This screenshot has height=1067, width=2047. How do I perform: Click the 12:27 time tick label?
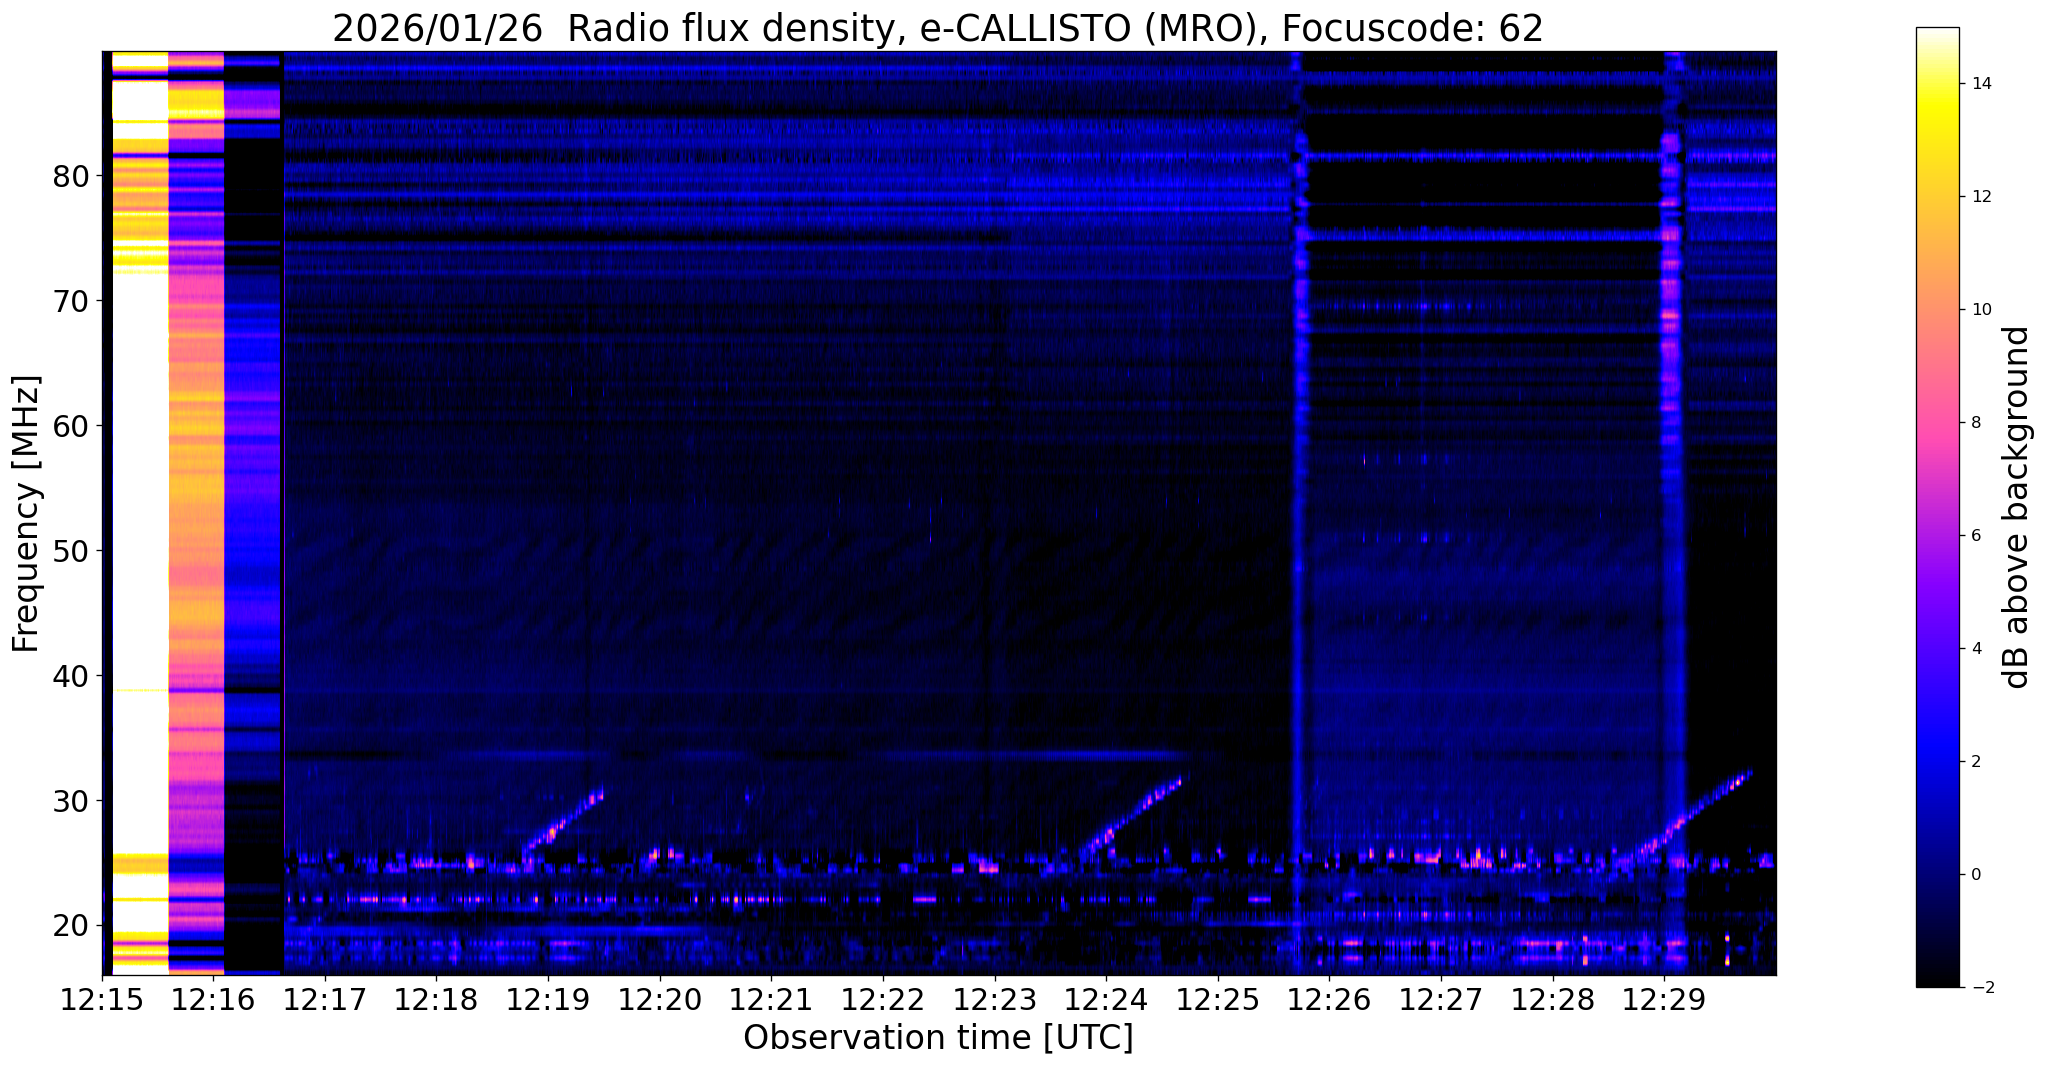pyautogui.click(x=1441, y=1000)
